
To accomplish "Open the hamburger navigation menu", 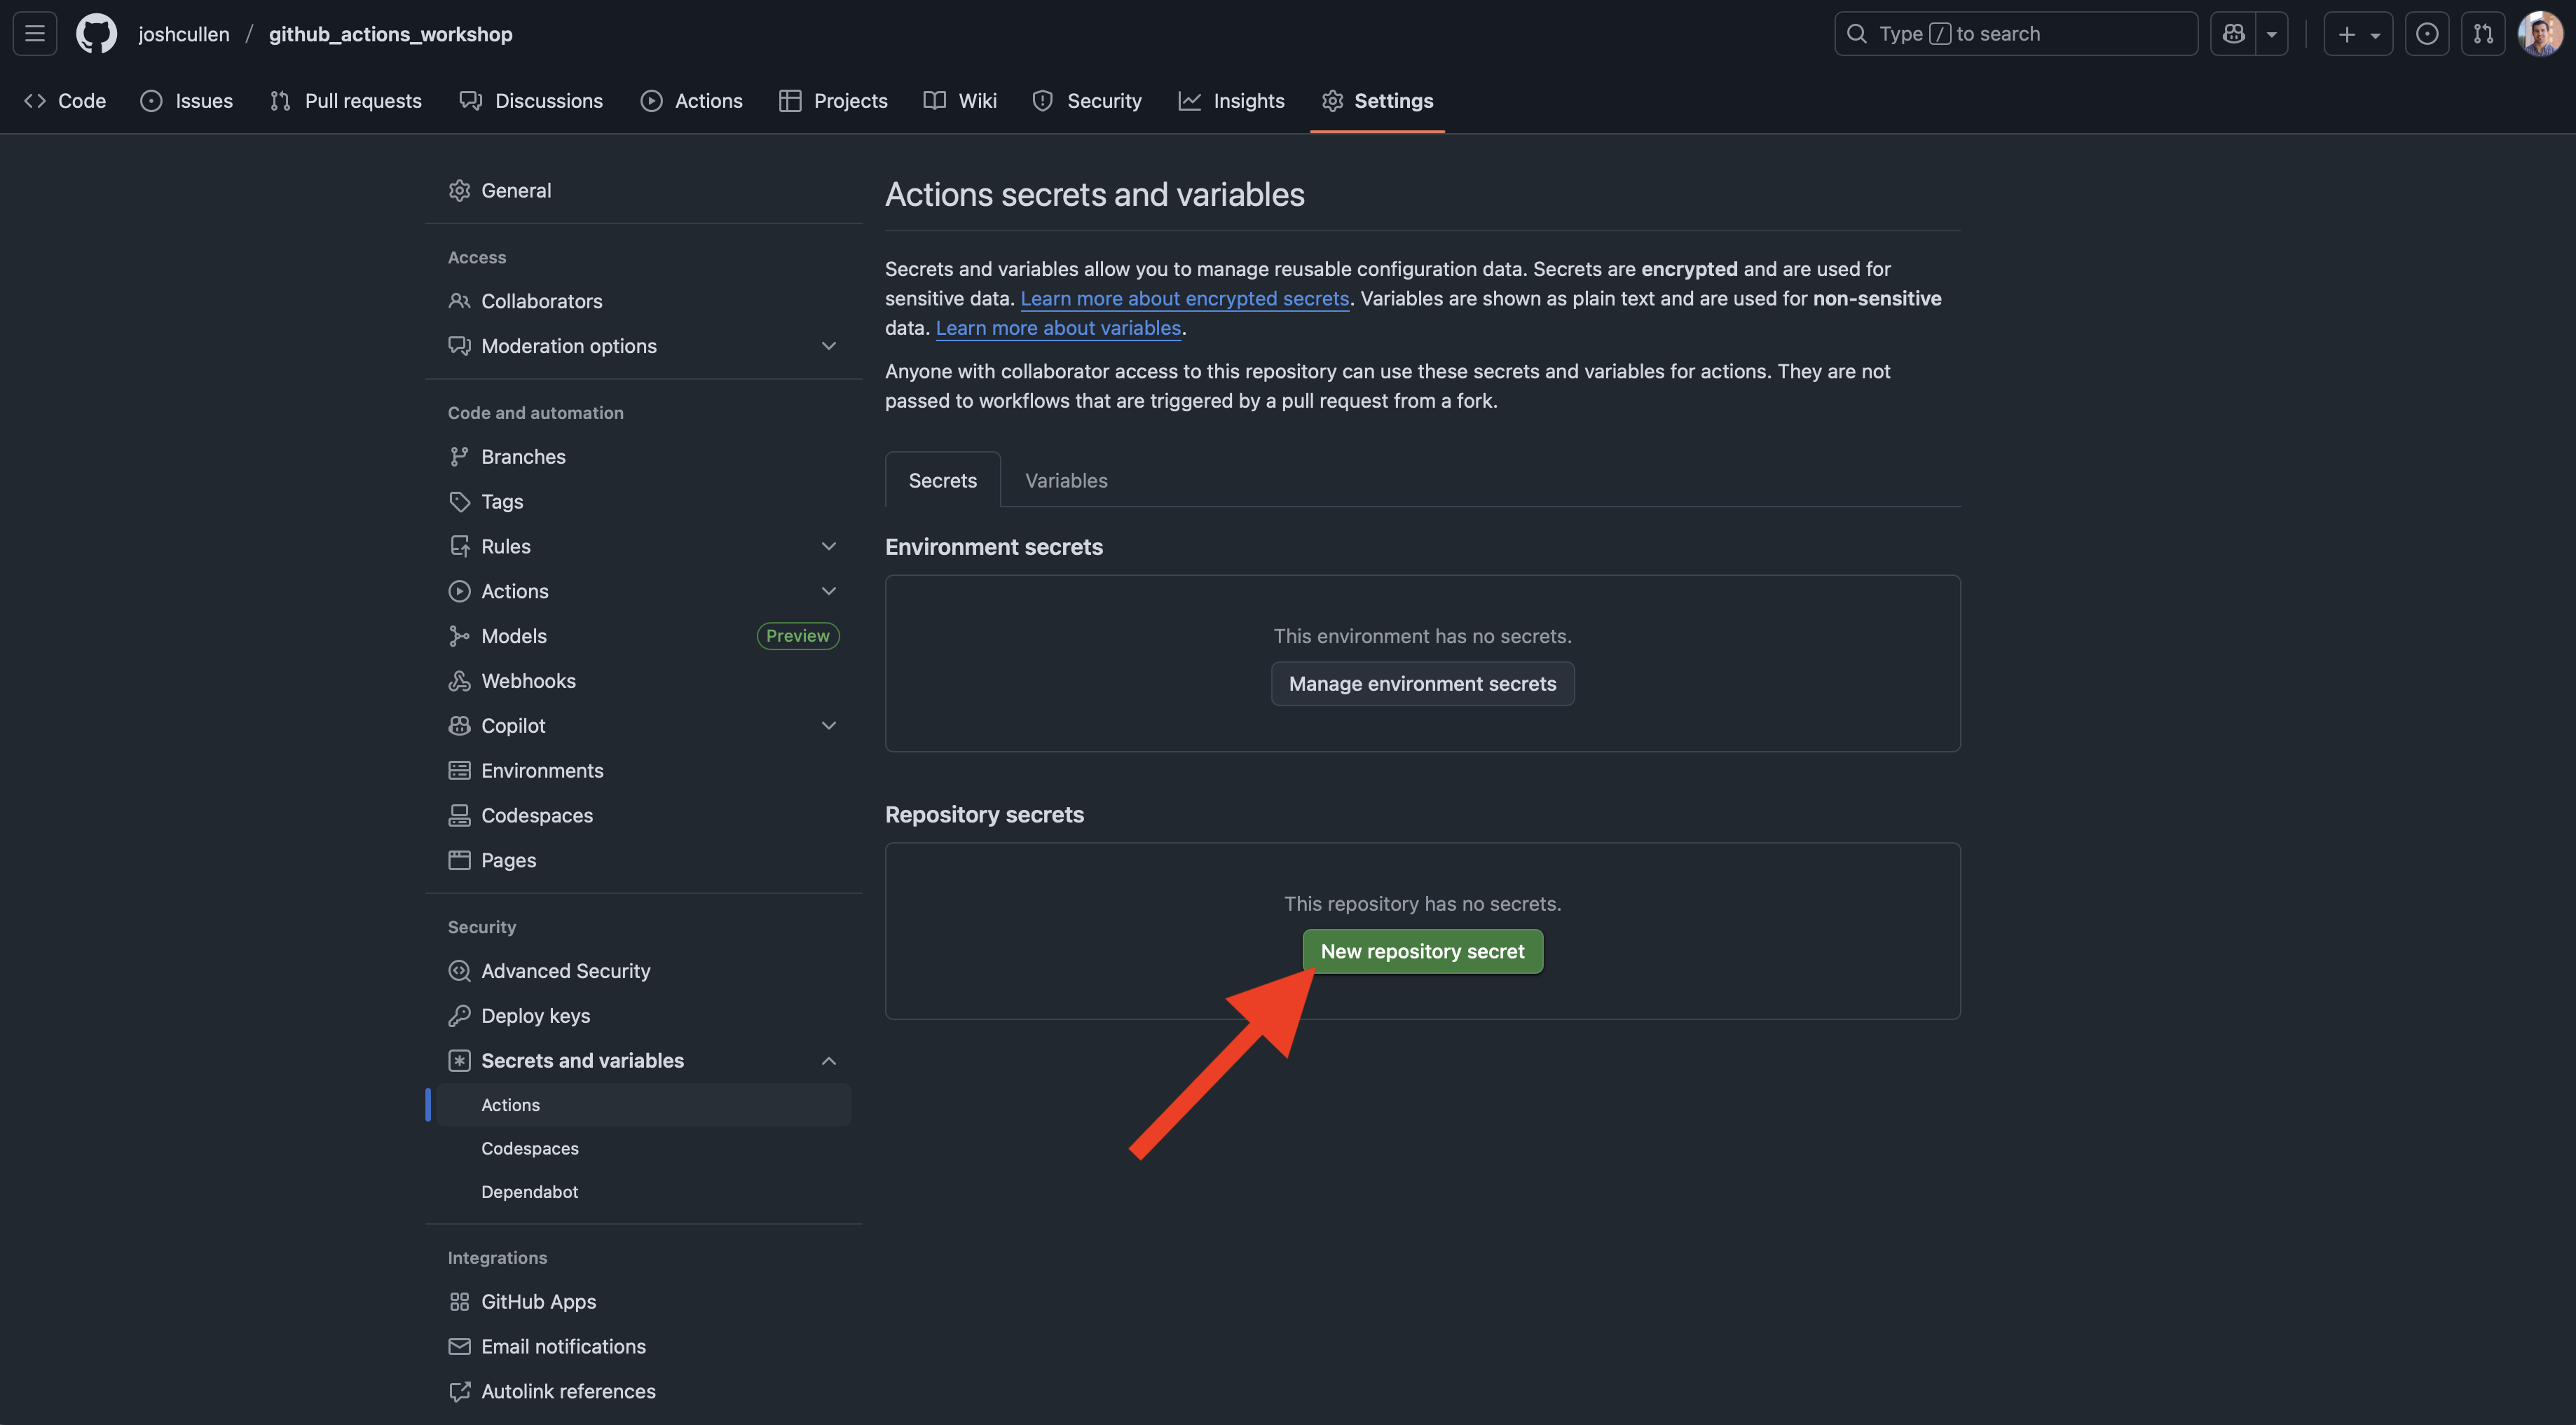I will pos(35,34).
